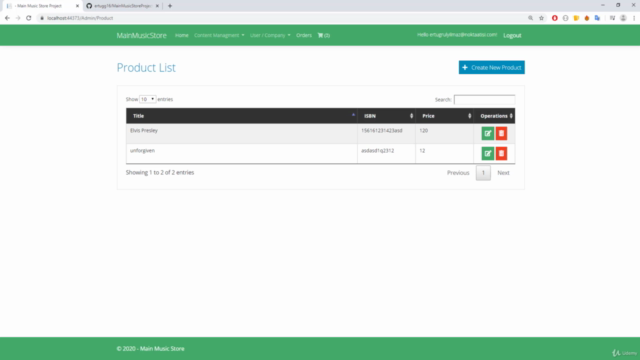Click the Product List heading
Image resolution: width=640 pixels, height=360 pixels.
click(146, 68)
